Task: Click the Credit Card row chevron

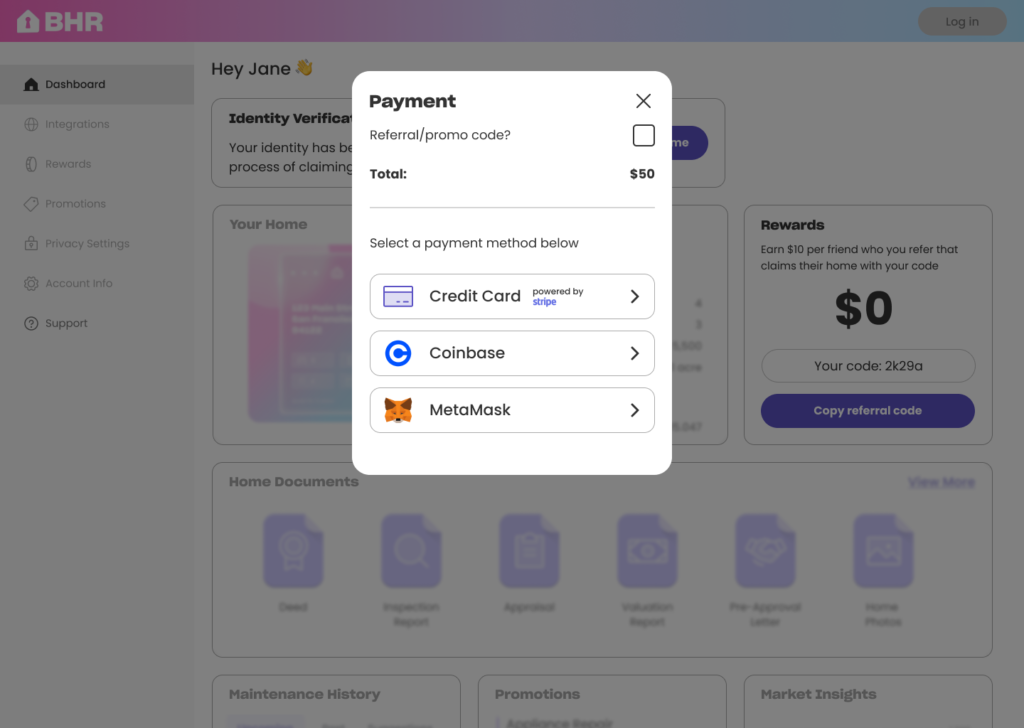Action: pos(634,296)
